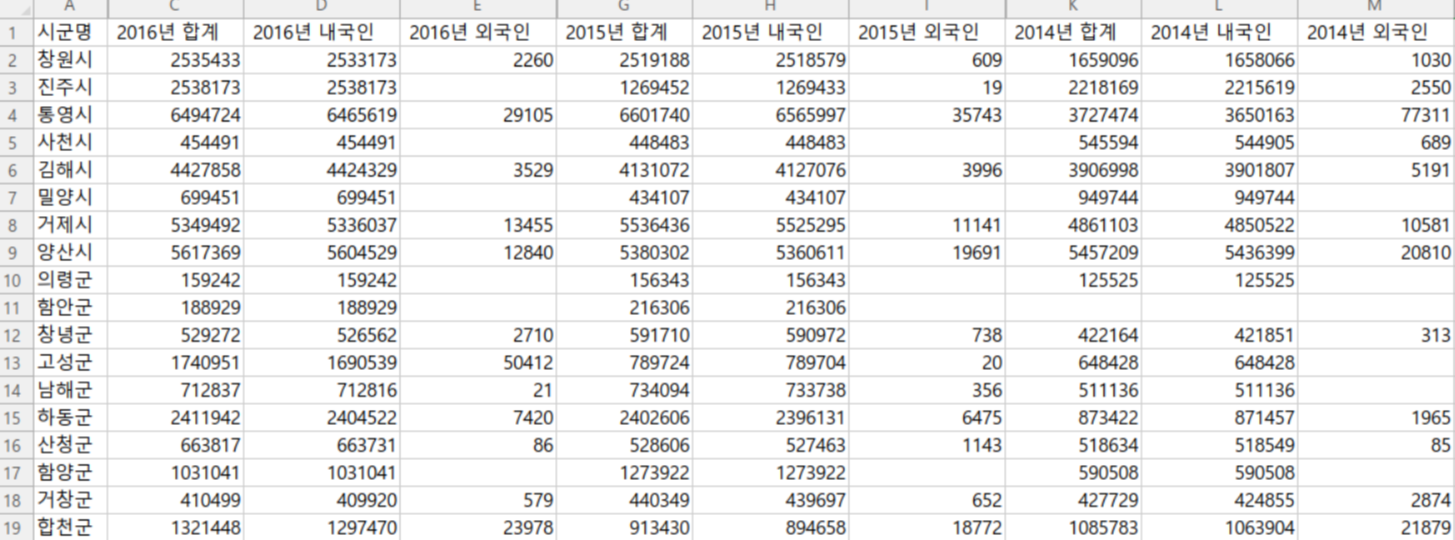This screenshot has width=1455, height=540.
Task: Select the 통영시 cell
Action: [69, 114]
